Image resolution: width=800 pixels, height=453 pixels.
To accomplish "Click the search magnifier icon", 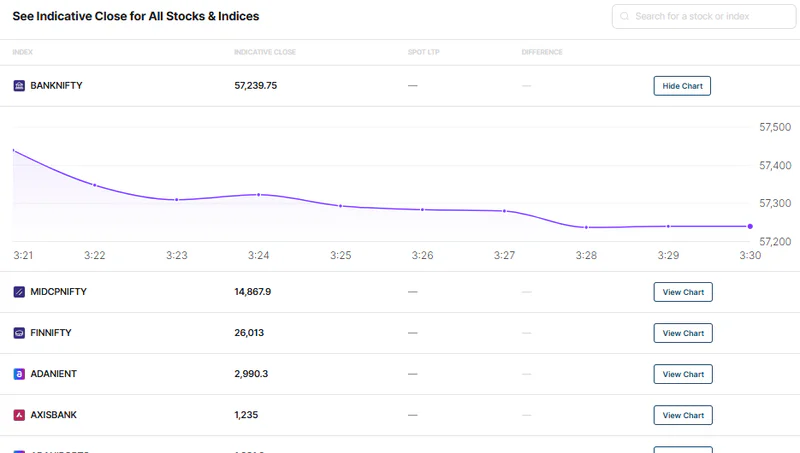I will [624, 16].
